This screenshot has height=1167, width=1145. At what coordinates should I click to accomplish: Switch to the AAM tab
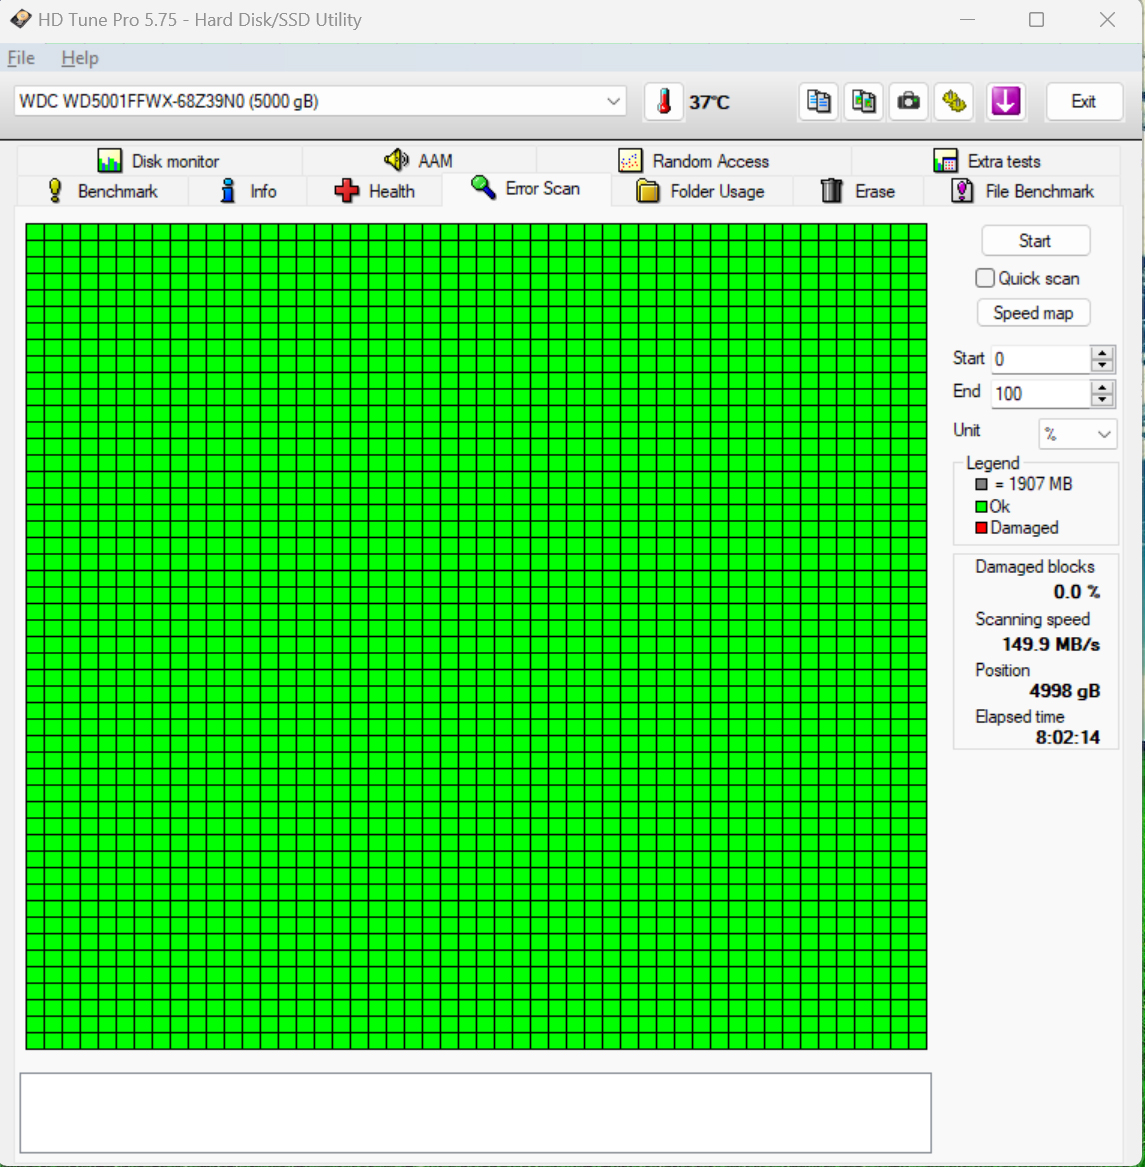pos(419,162)
